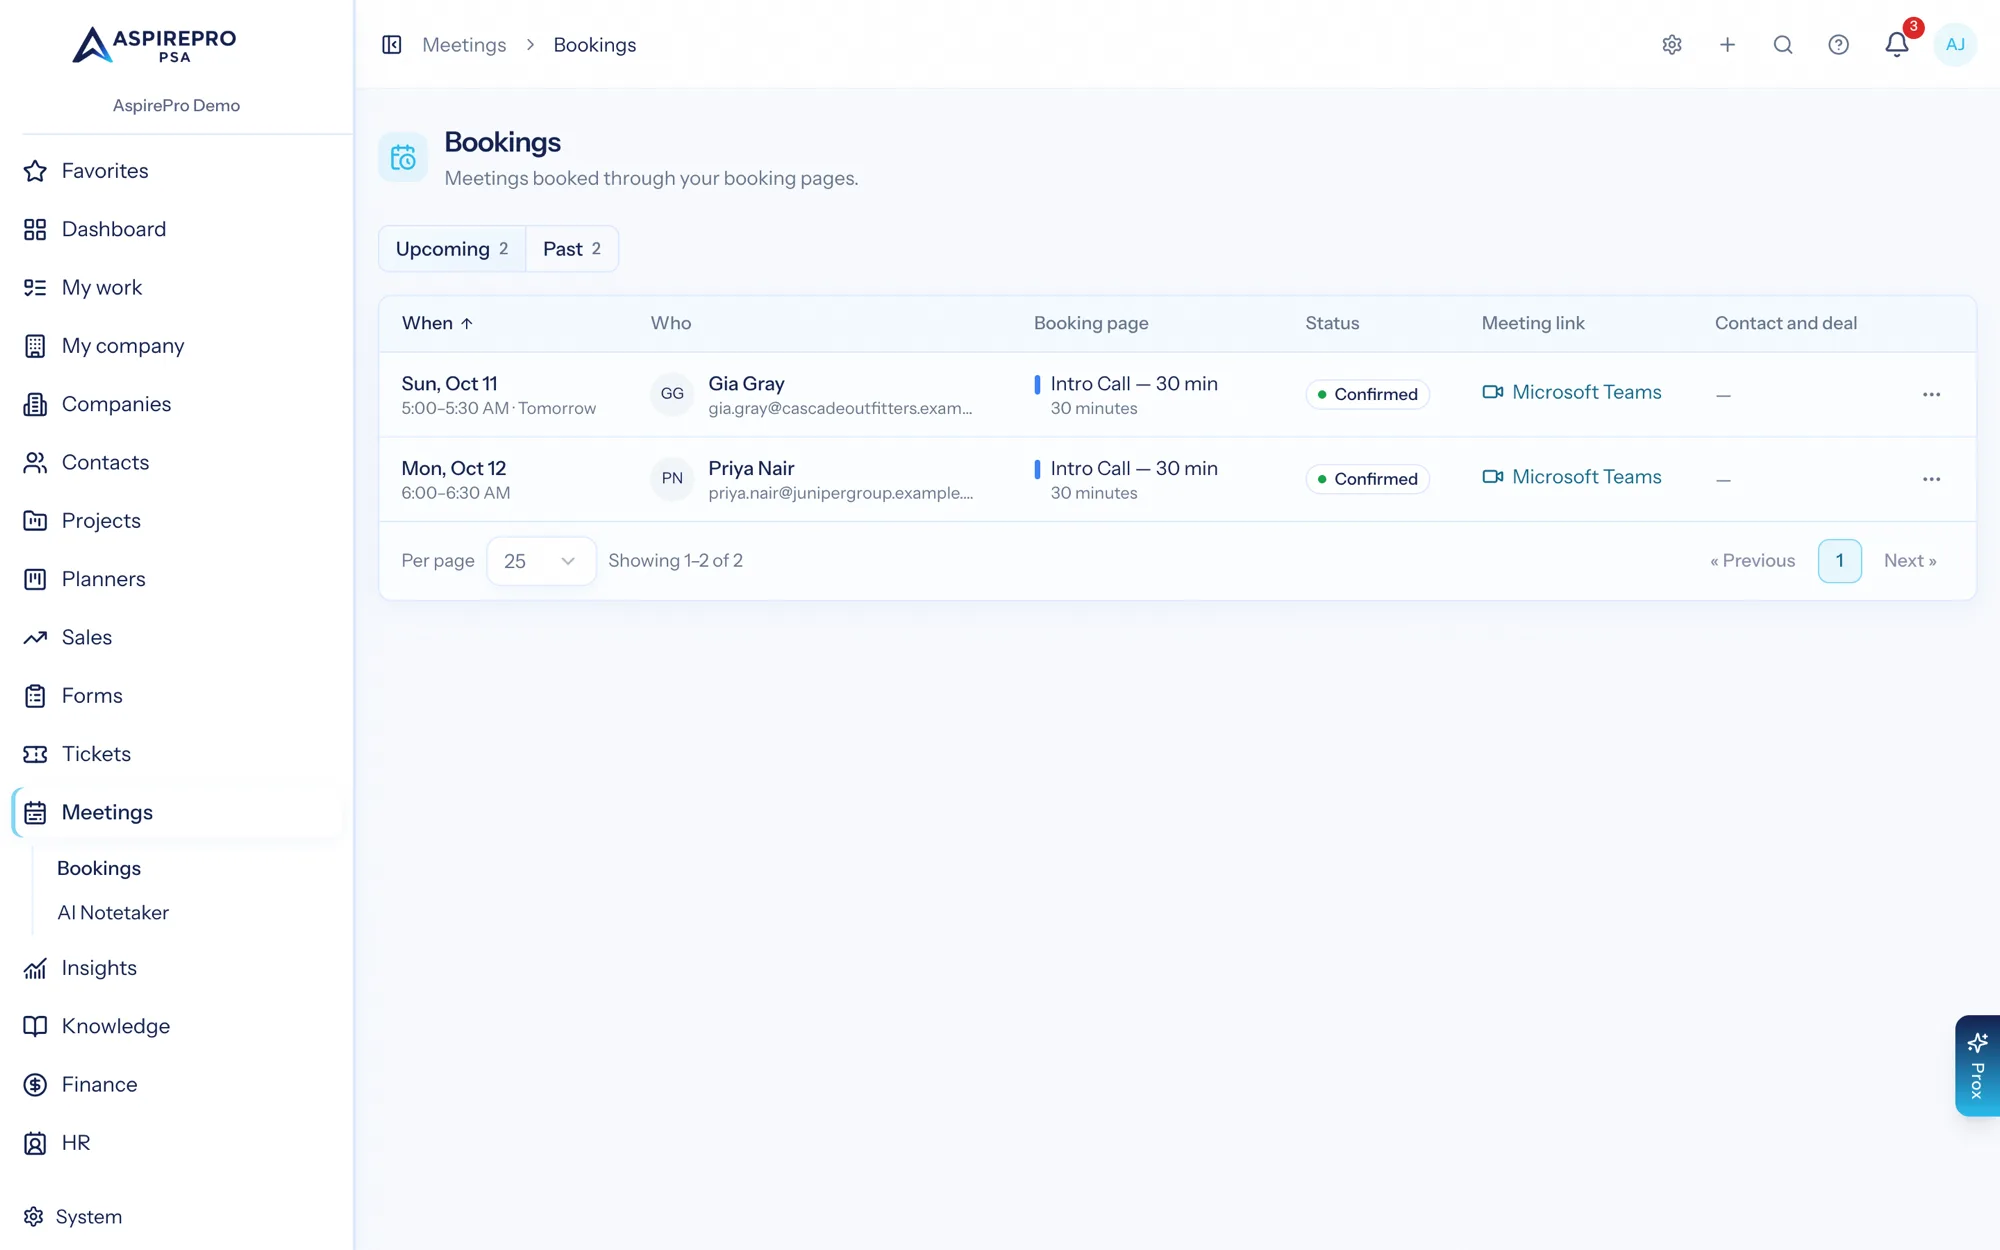Sort bookings by the When column
2000x1250 pixels.
(437, 323)
